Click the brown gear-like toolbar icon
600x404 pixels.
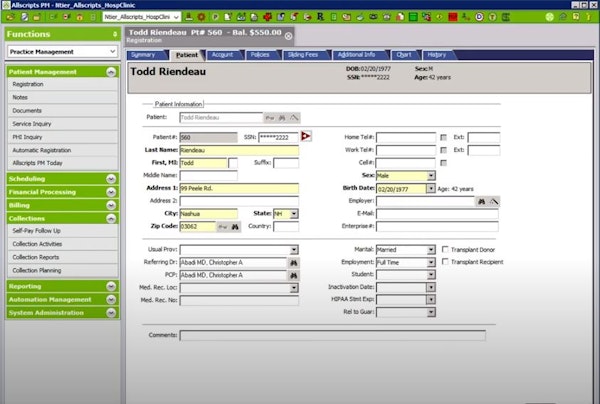(202, 17)
